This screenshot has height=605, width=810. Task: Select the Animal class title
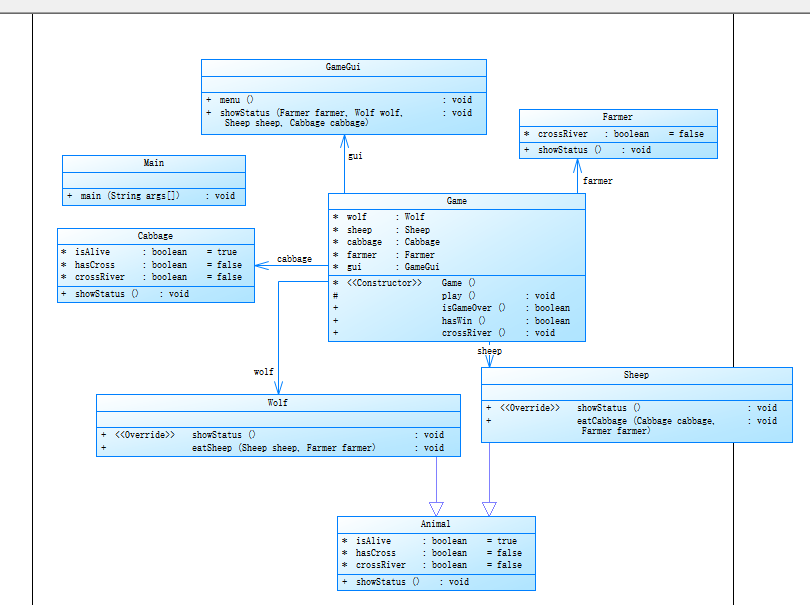[x=435, y=524]
